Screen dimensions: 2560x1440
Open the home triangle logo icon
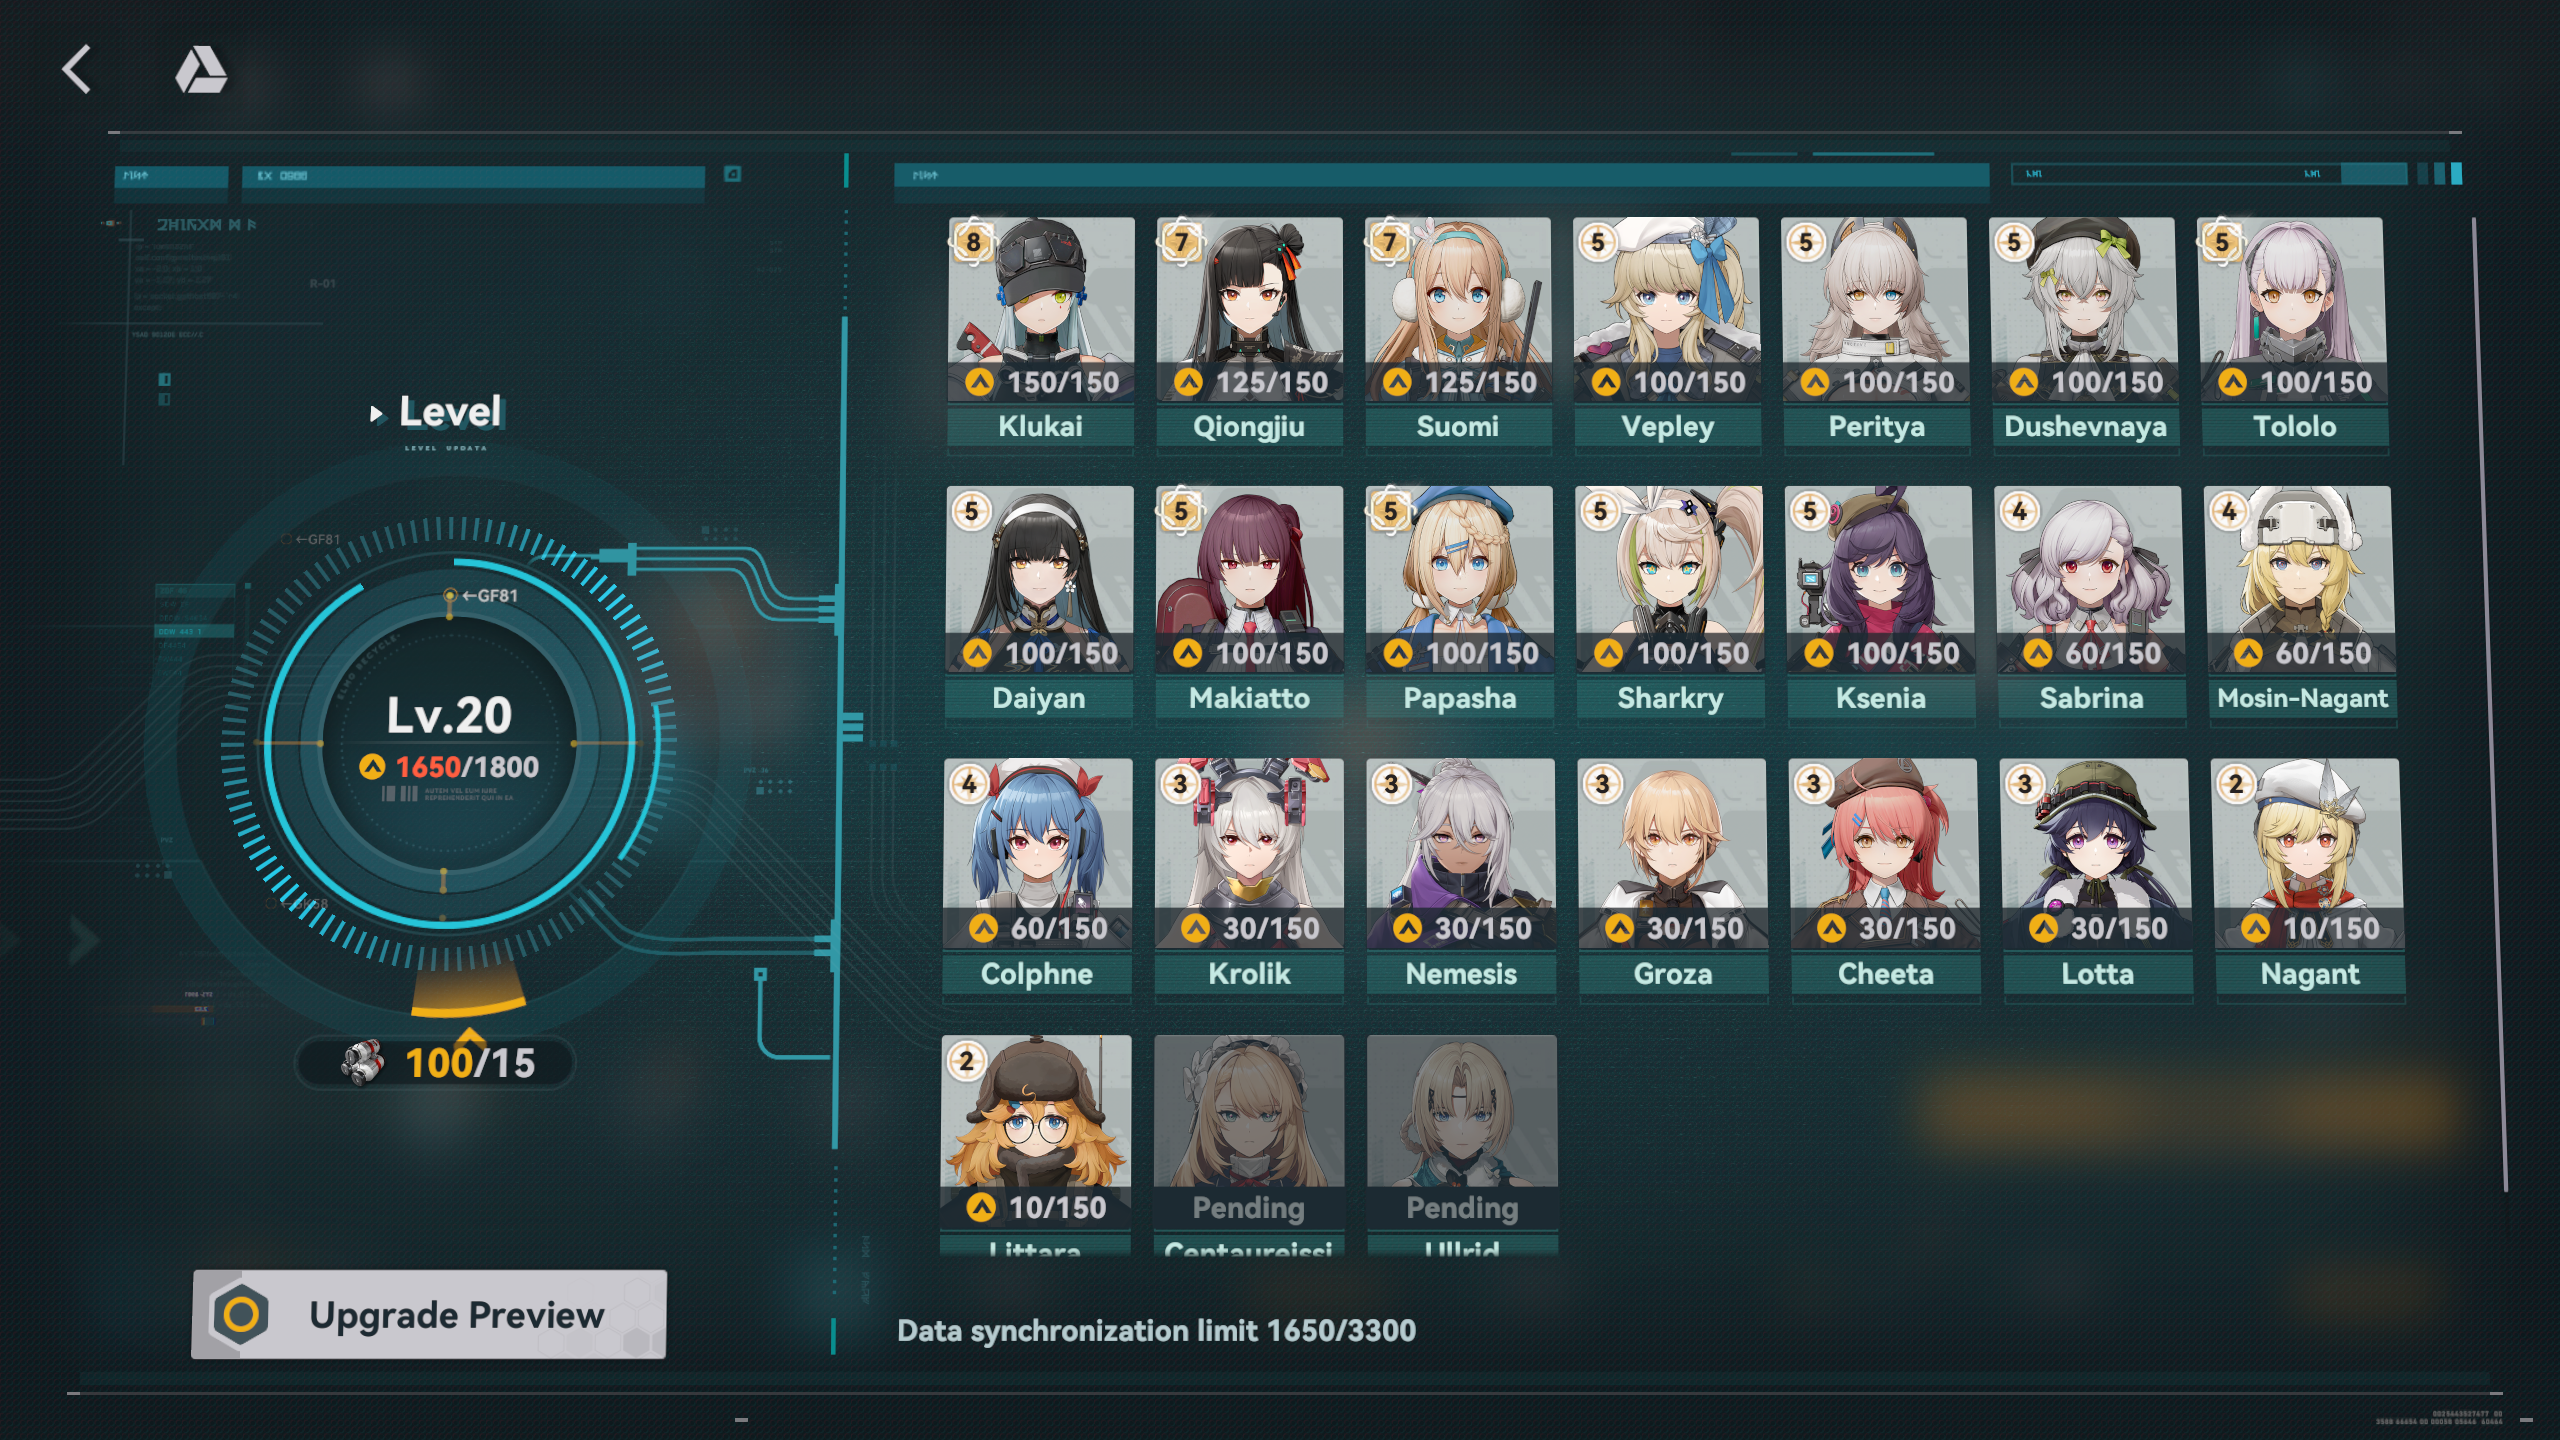tap(201, 70)
